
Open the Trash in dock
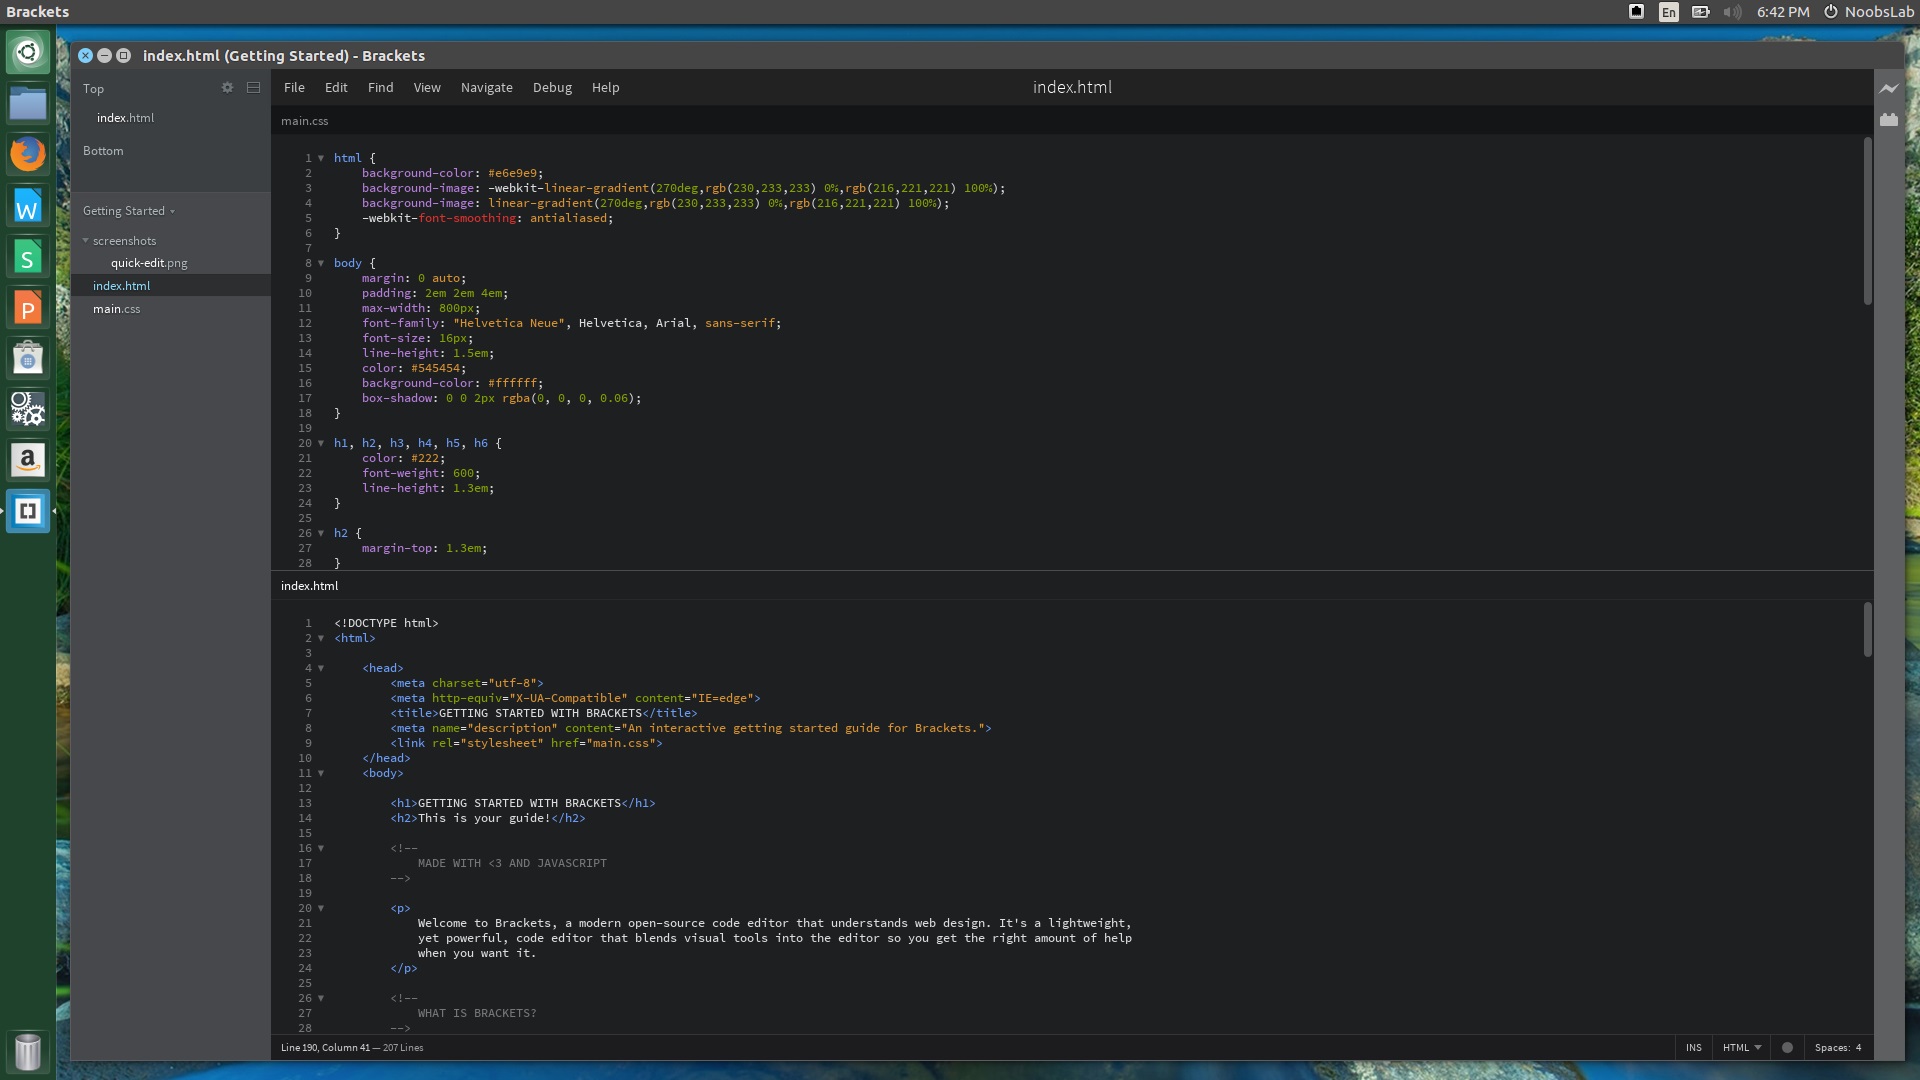click(28, 1052)
